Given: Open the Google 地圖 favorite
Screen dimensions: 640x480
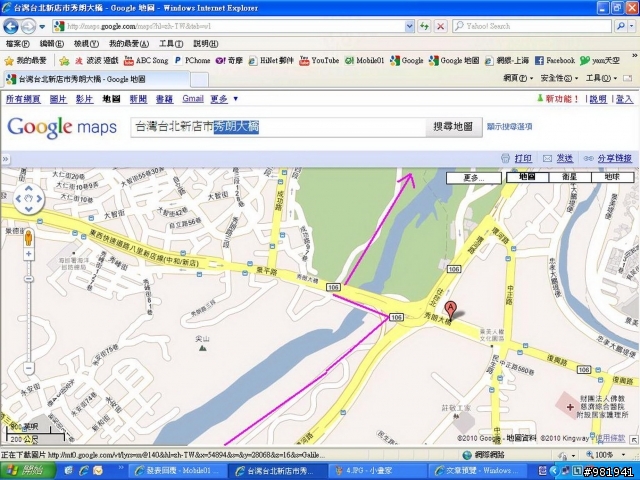Looking at the screenshot, I should coord(454,61).
